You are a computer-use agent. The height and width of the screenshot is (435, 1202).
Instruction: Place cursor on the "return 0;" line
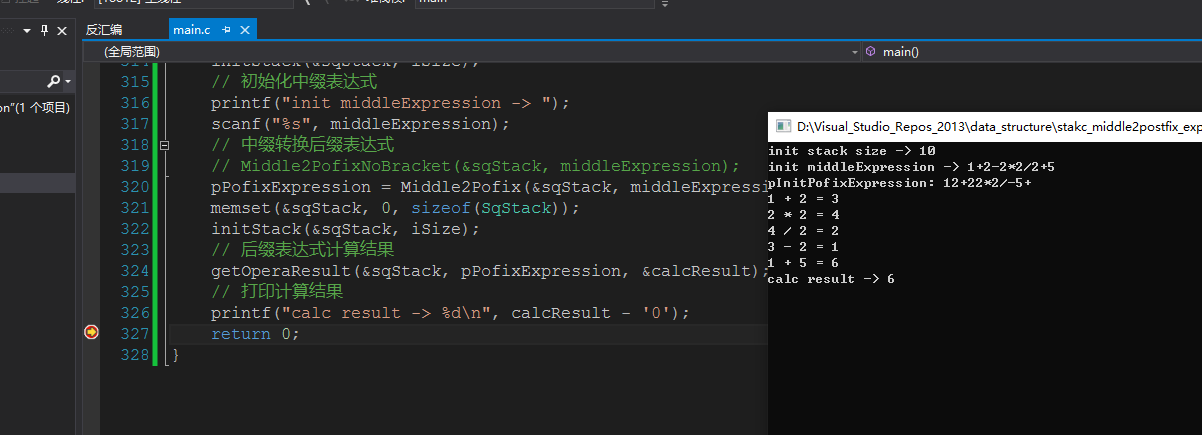(255, 334)
